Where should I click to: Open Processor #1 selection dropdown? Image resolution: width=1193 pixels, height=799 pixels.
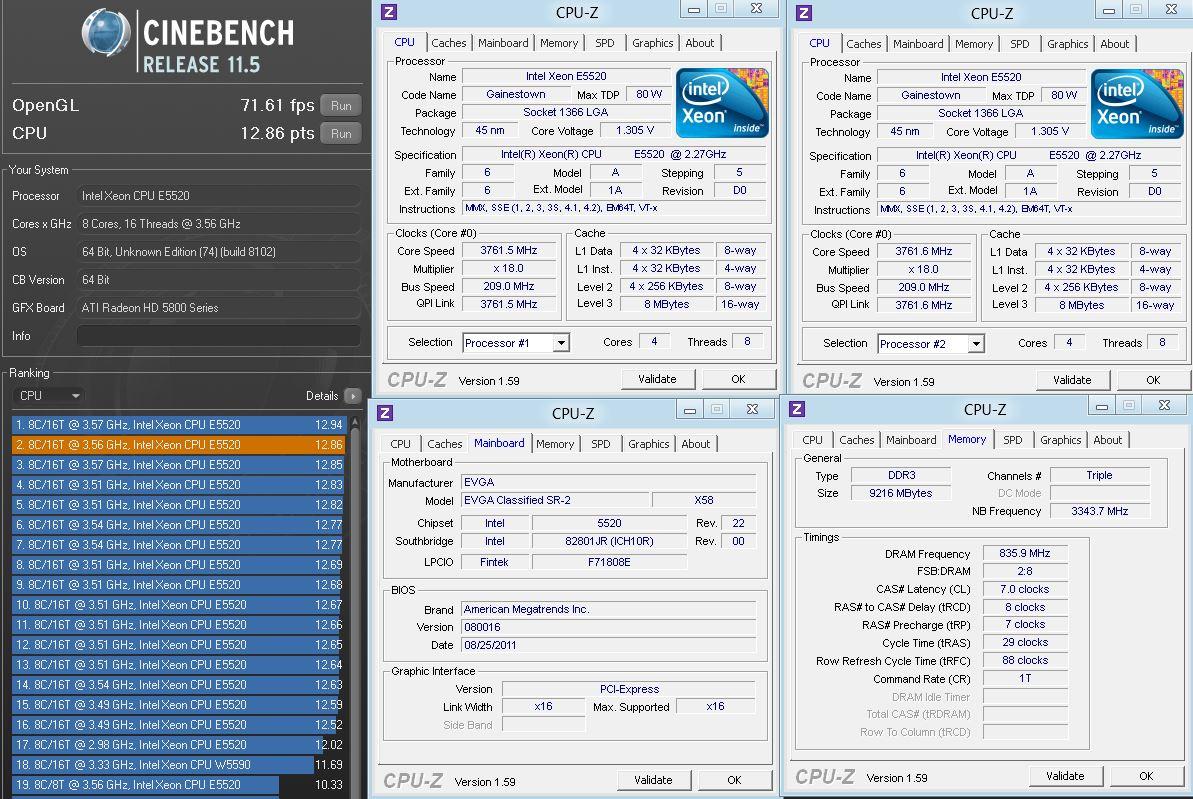click(x=516, y=343)
